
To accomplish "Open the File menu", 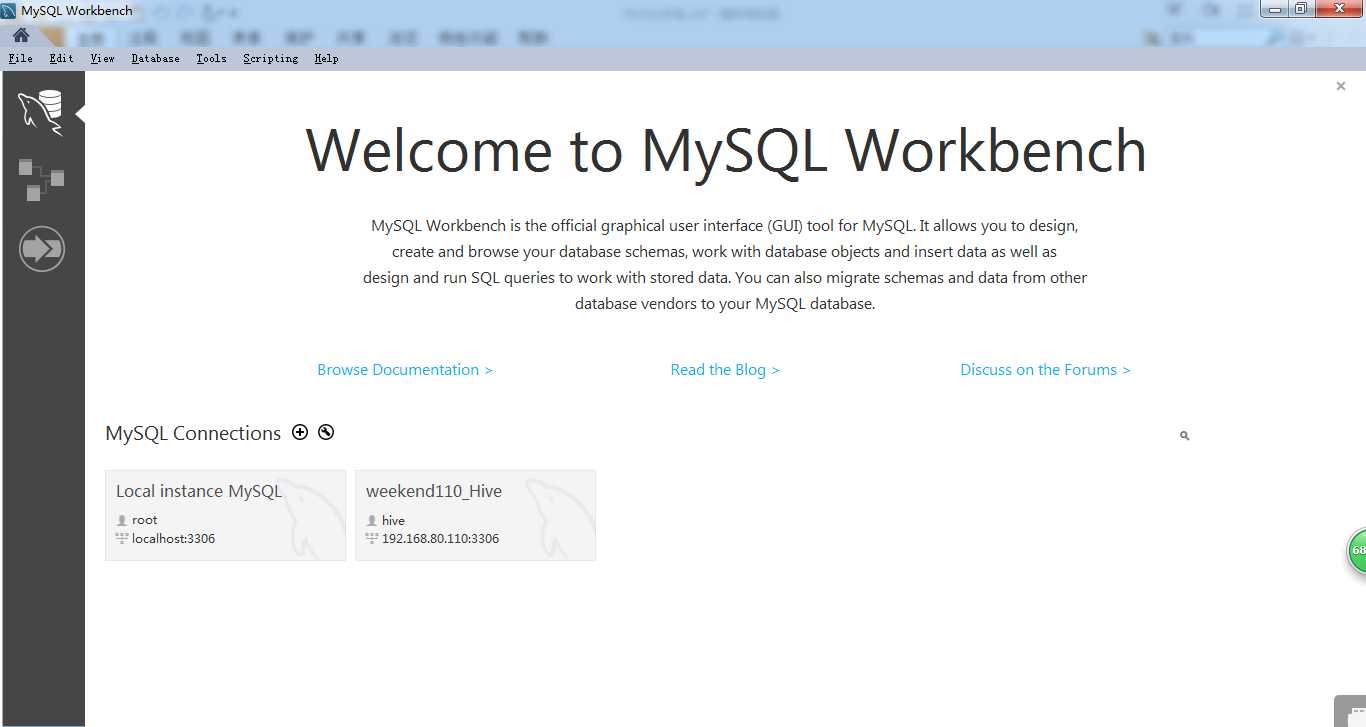I will [x=20, y=59].
